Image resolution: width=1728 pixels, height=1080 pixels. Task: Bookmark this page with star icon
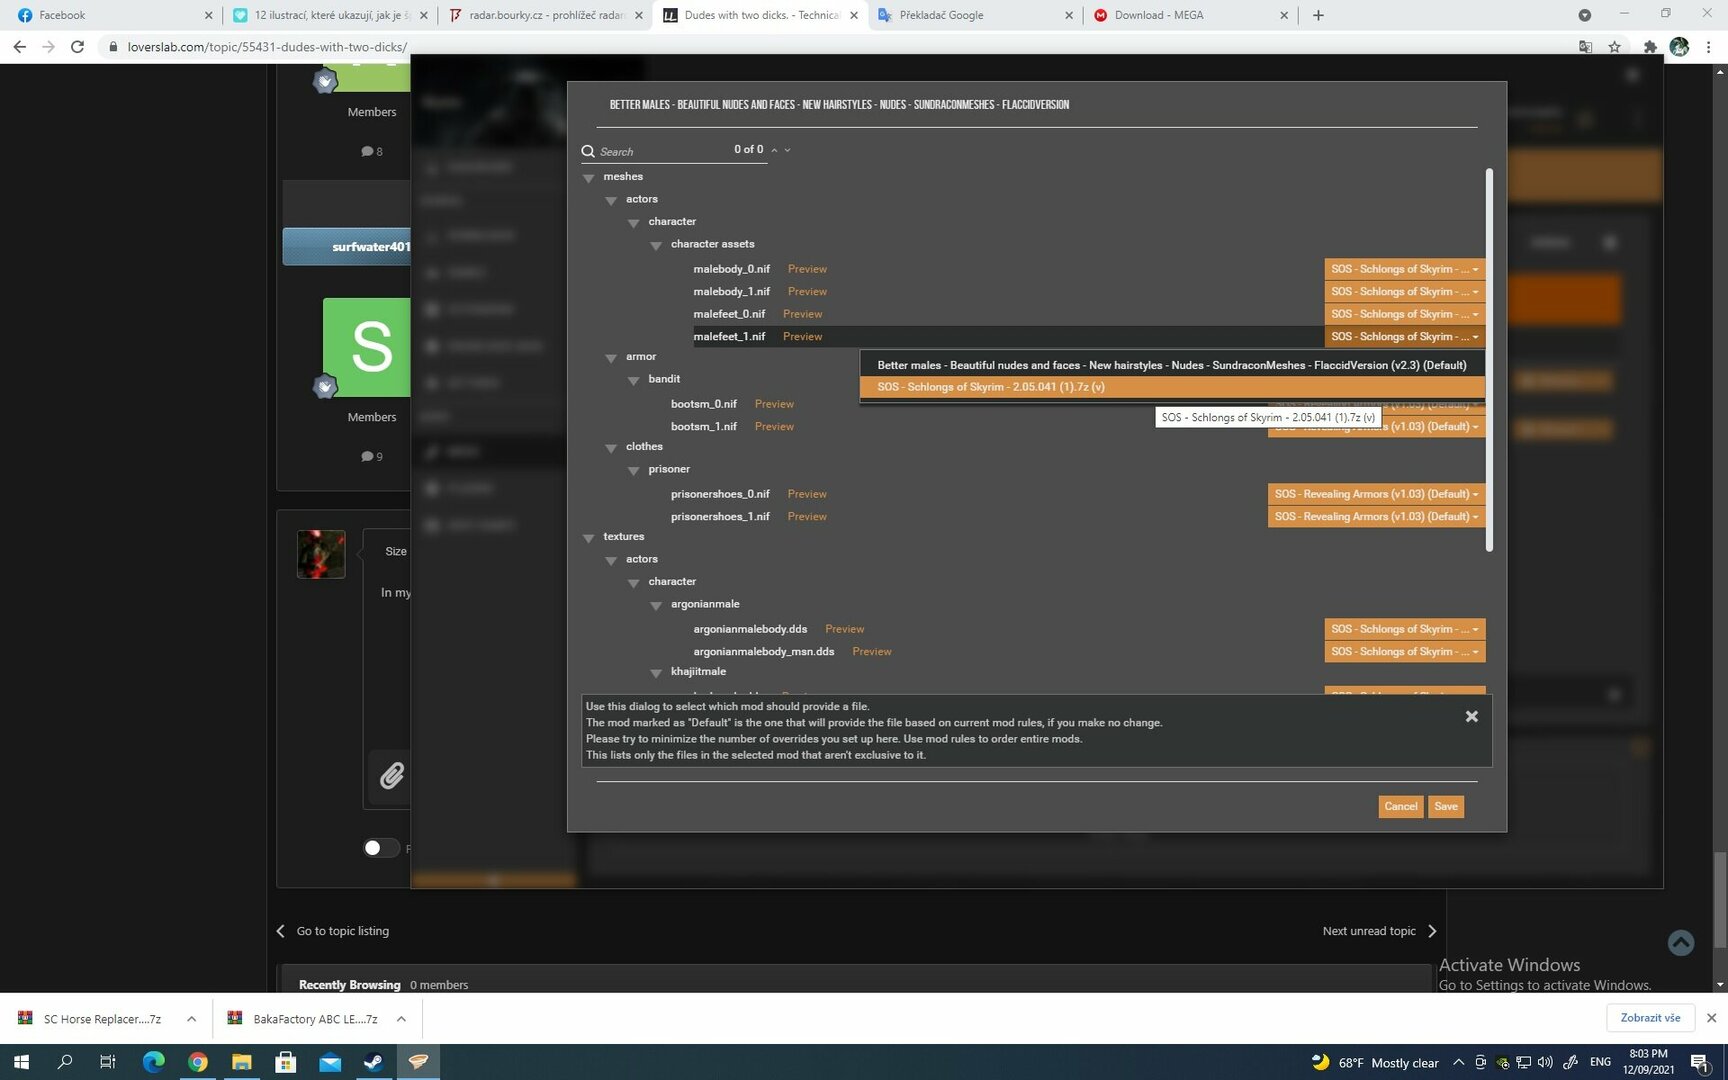1614,46
